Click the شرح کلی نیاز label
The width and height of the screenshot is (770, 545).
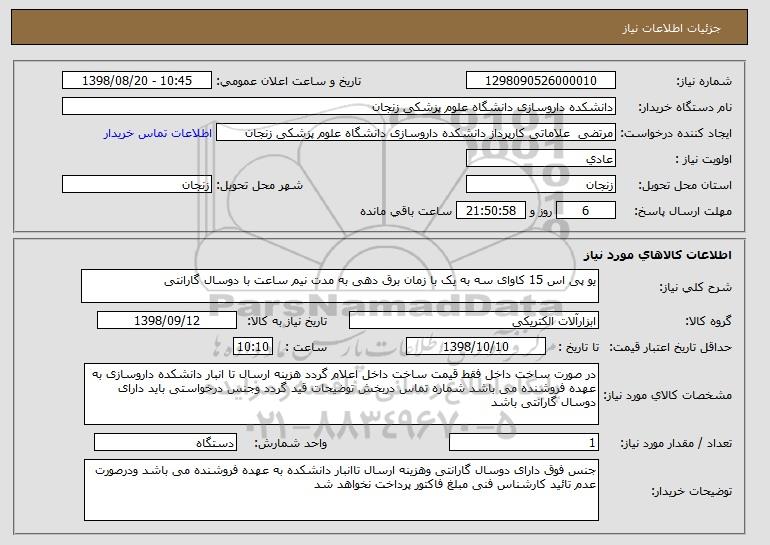click(x=695, y=288)
